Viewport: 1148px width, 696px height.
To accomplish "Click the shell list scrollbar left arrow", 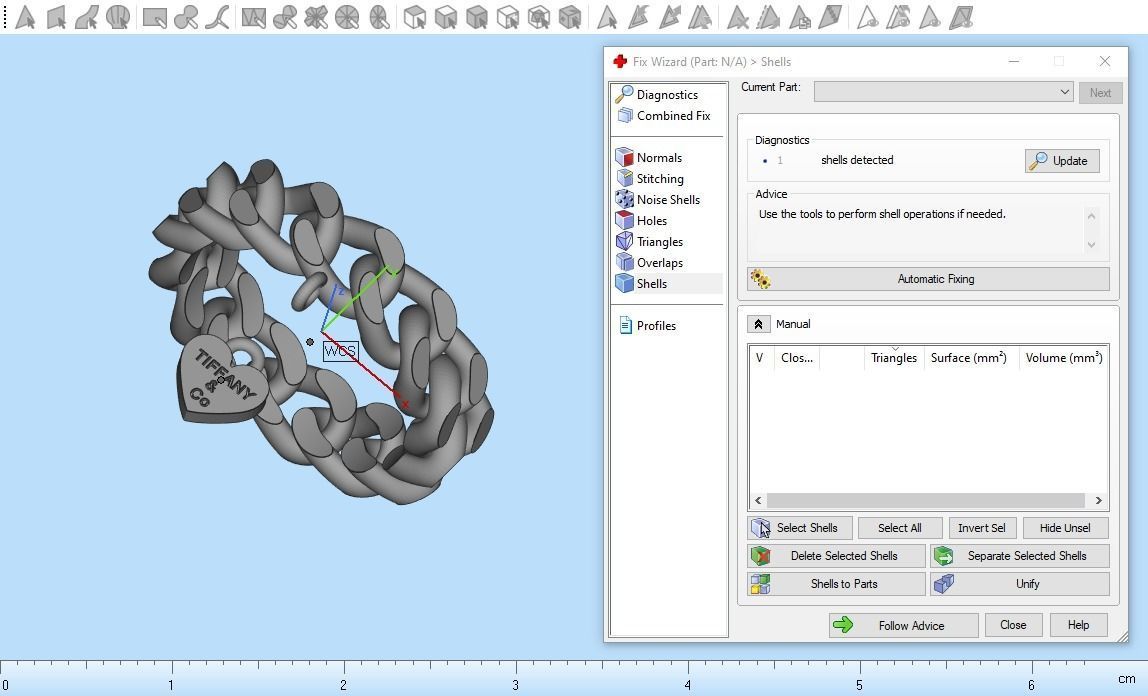I will pos(758,501).
